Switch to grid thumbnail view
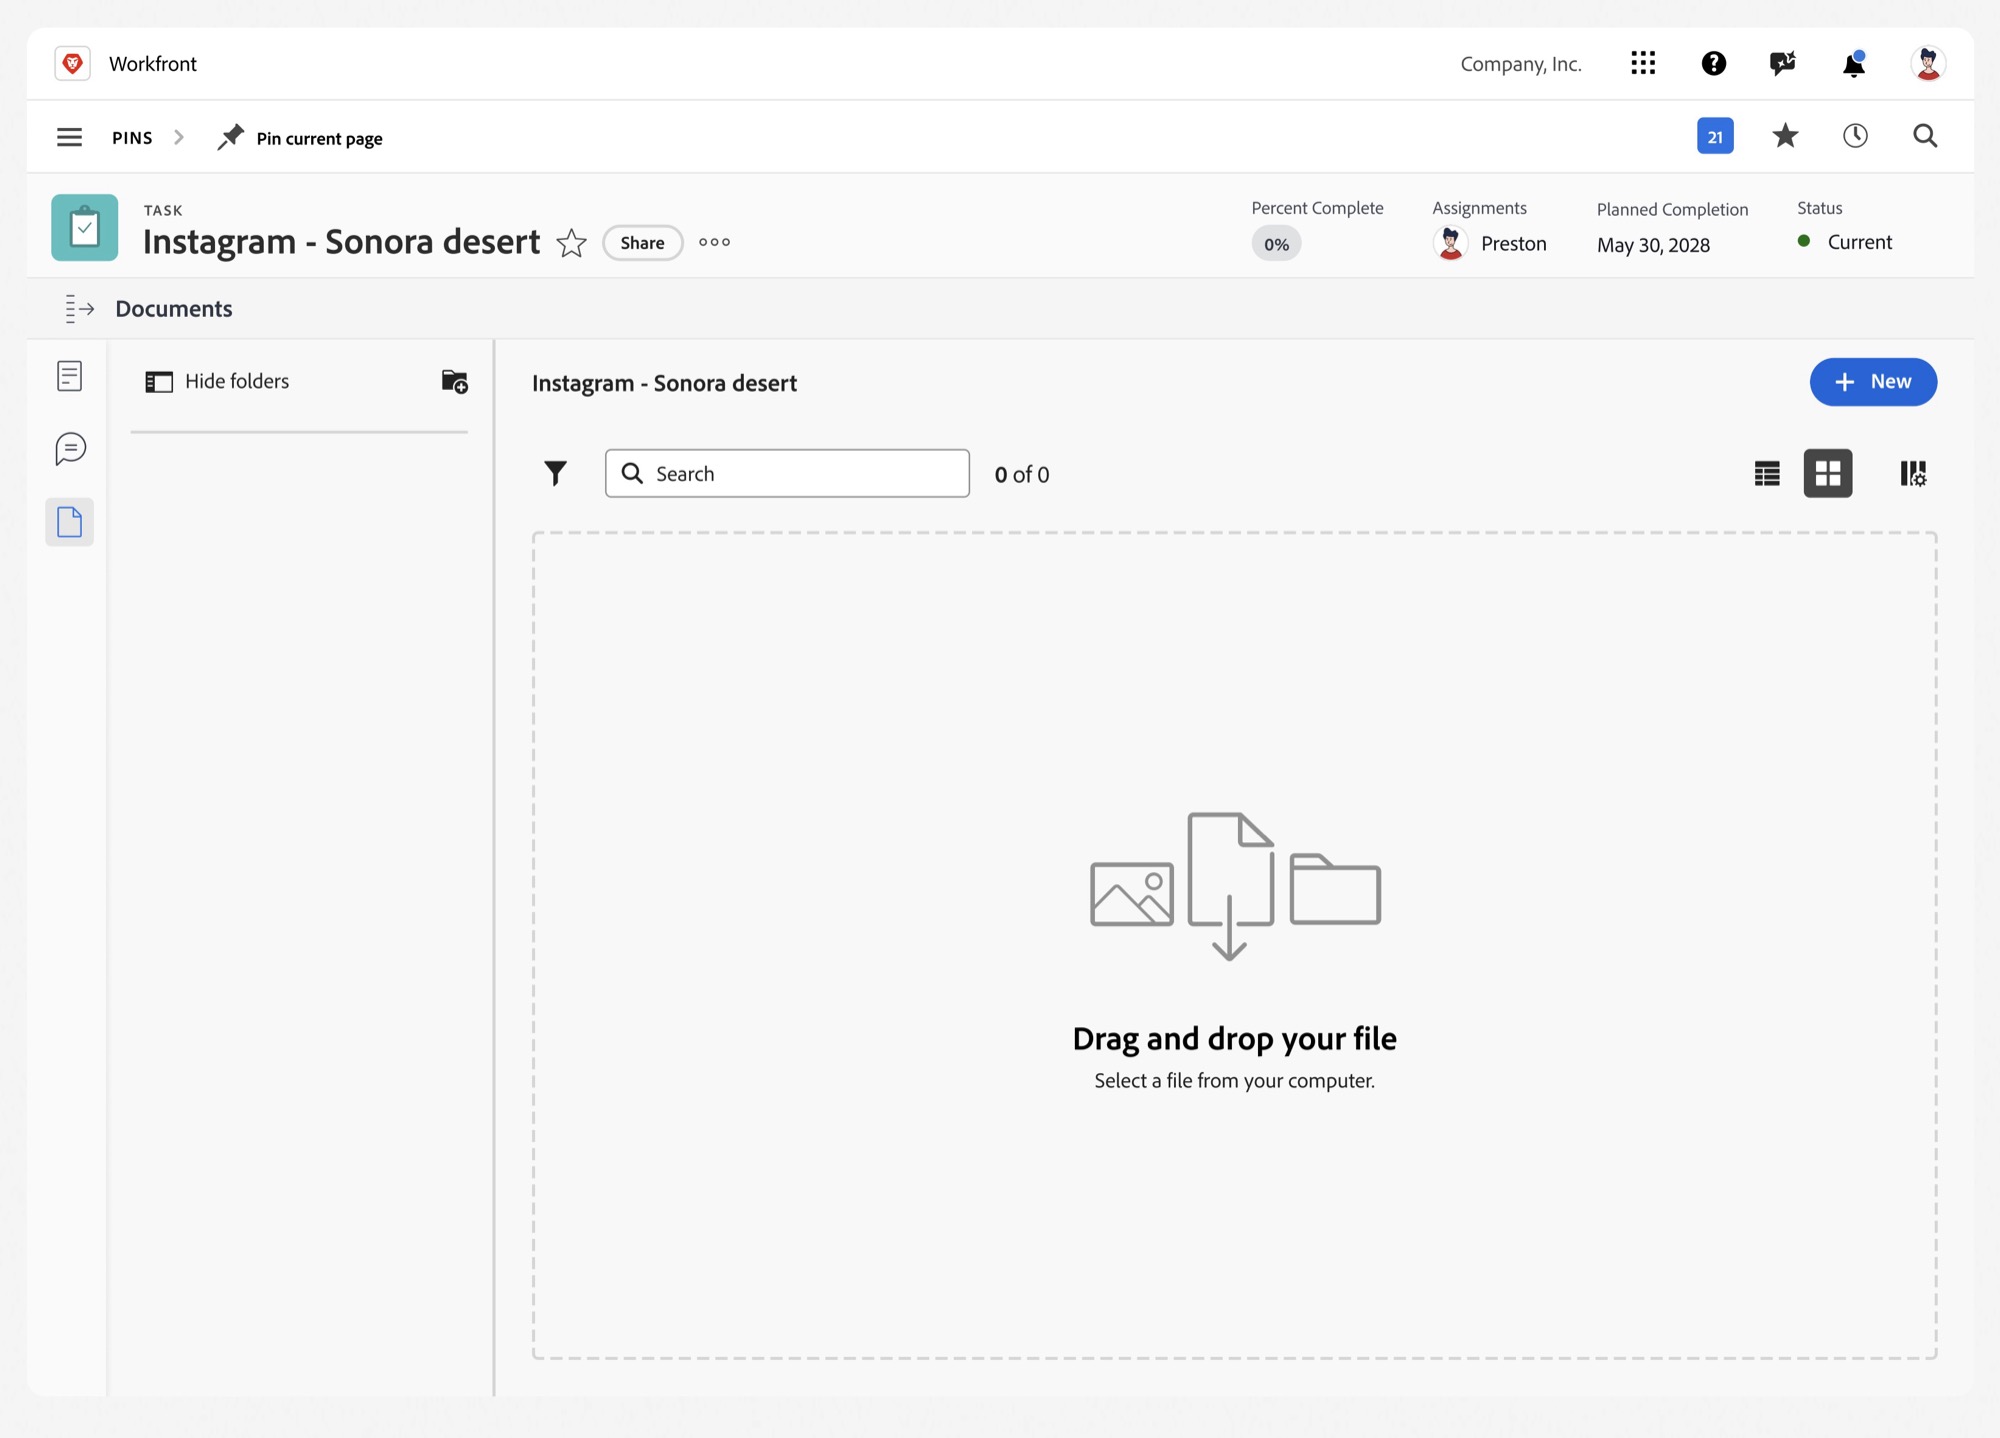 click(1828, 473)
